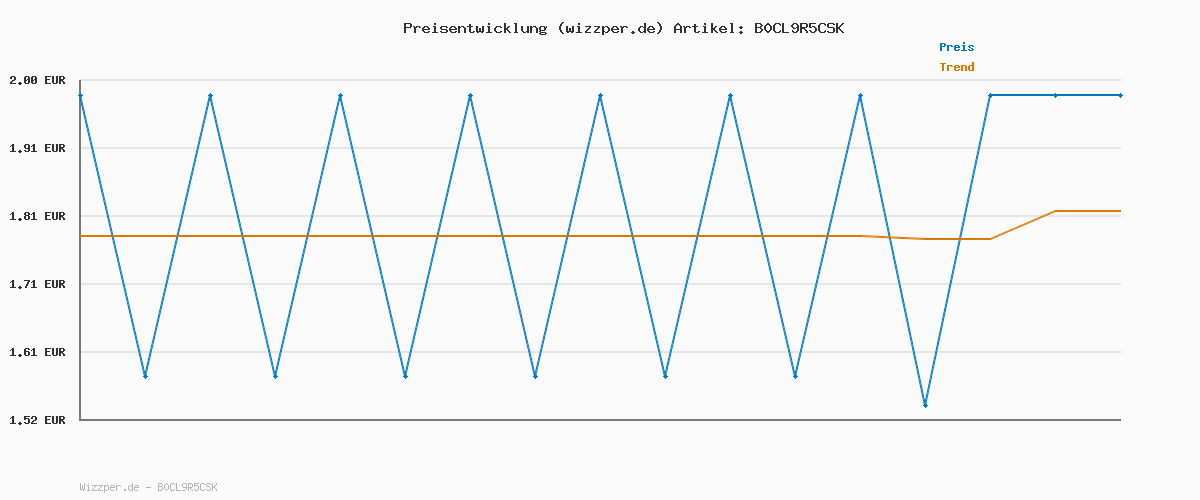Viewport: 1200px width, 500px height.
Task: Click the second-to-last blue price data point
Action: (1055, 96)
